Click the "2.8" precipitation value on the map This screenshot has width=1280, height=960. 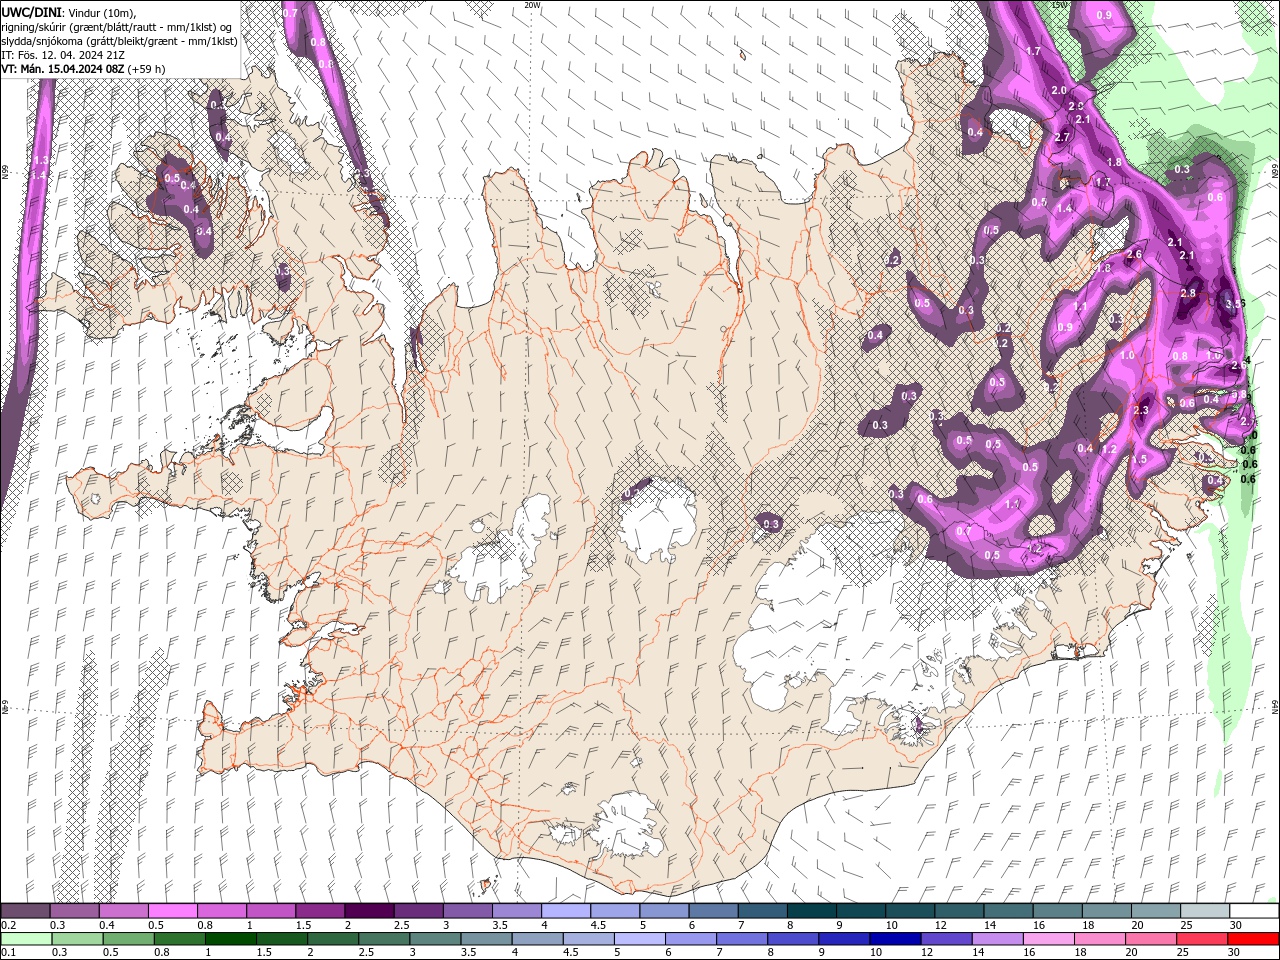click(1188, 293)
